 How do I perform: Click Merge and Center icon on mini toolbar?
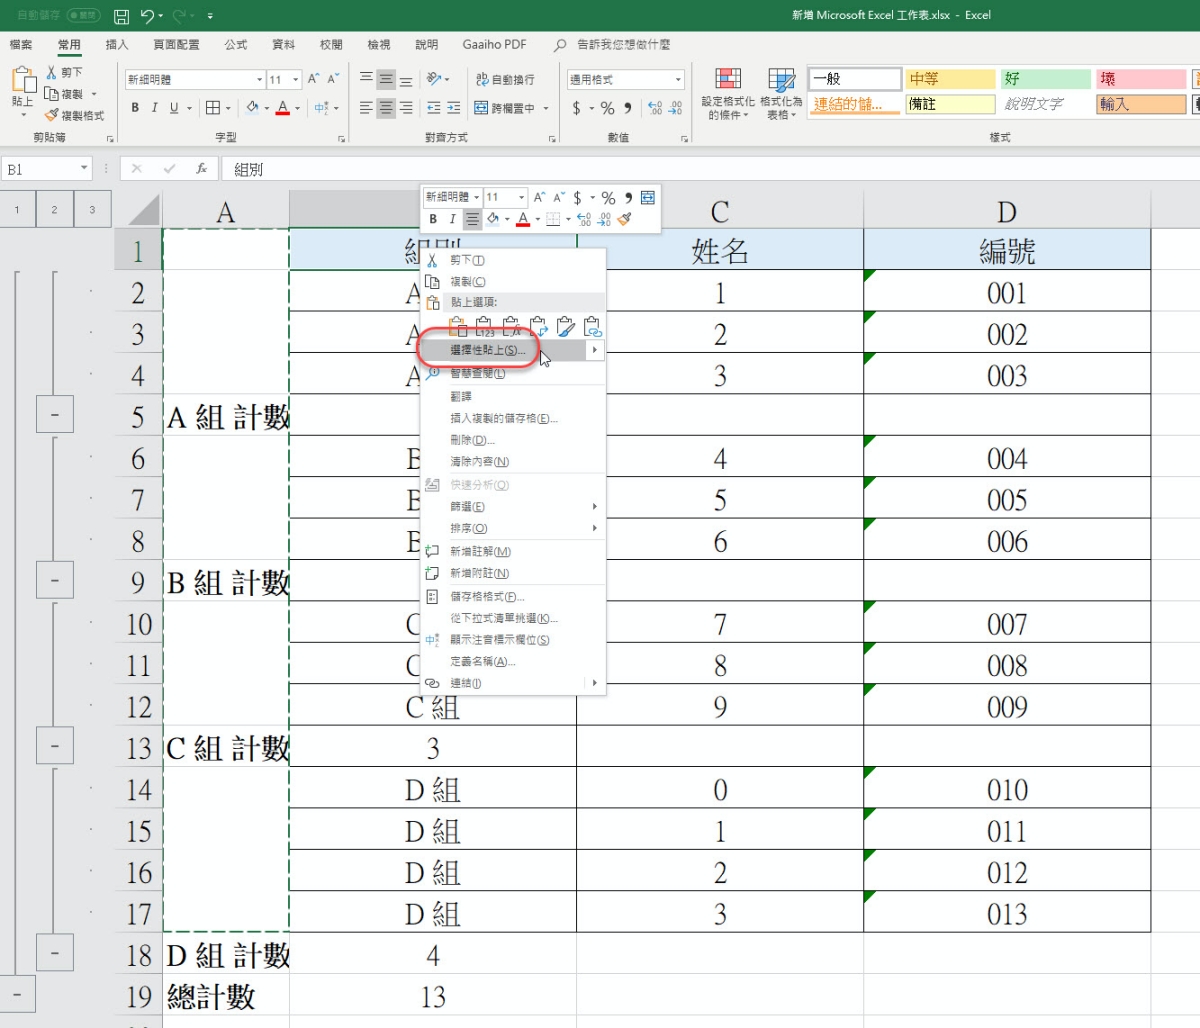tap(648, 198)
